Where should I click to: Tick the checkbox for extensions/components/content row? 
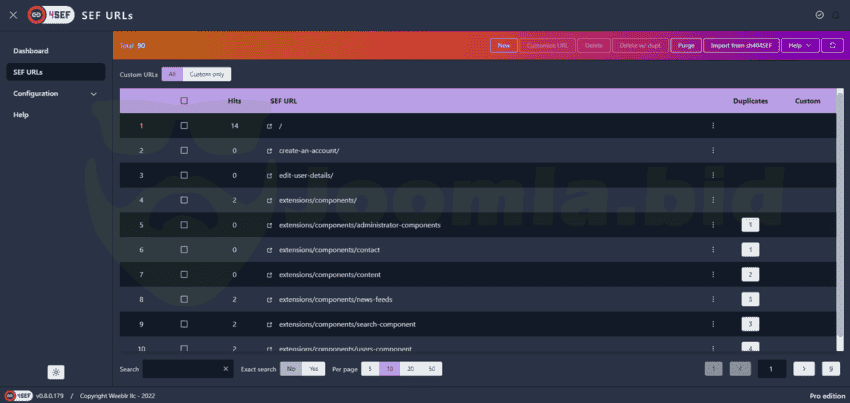[184, 274]
